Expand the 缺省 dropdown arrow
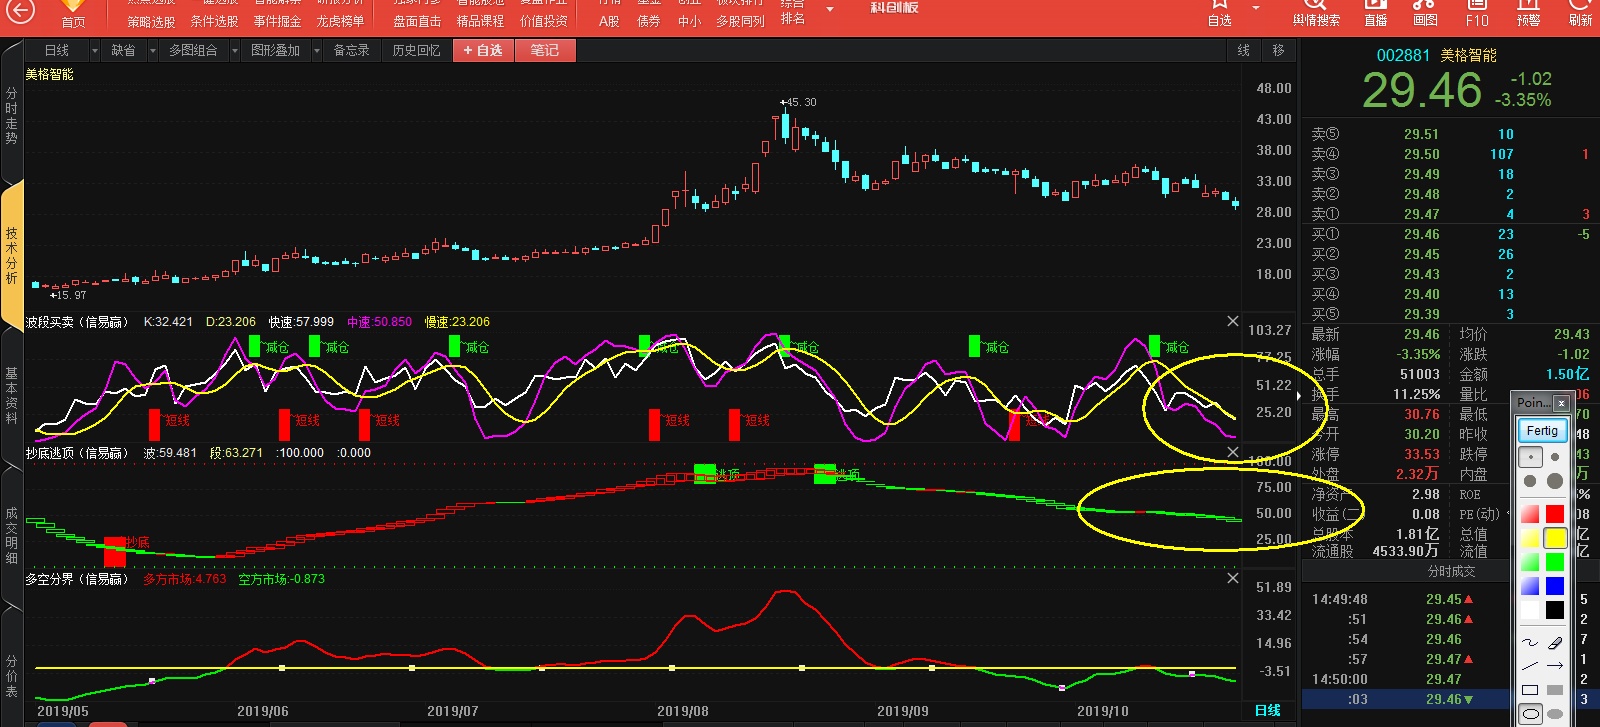1600x727 pixels. pos(154,50)
